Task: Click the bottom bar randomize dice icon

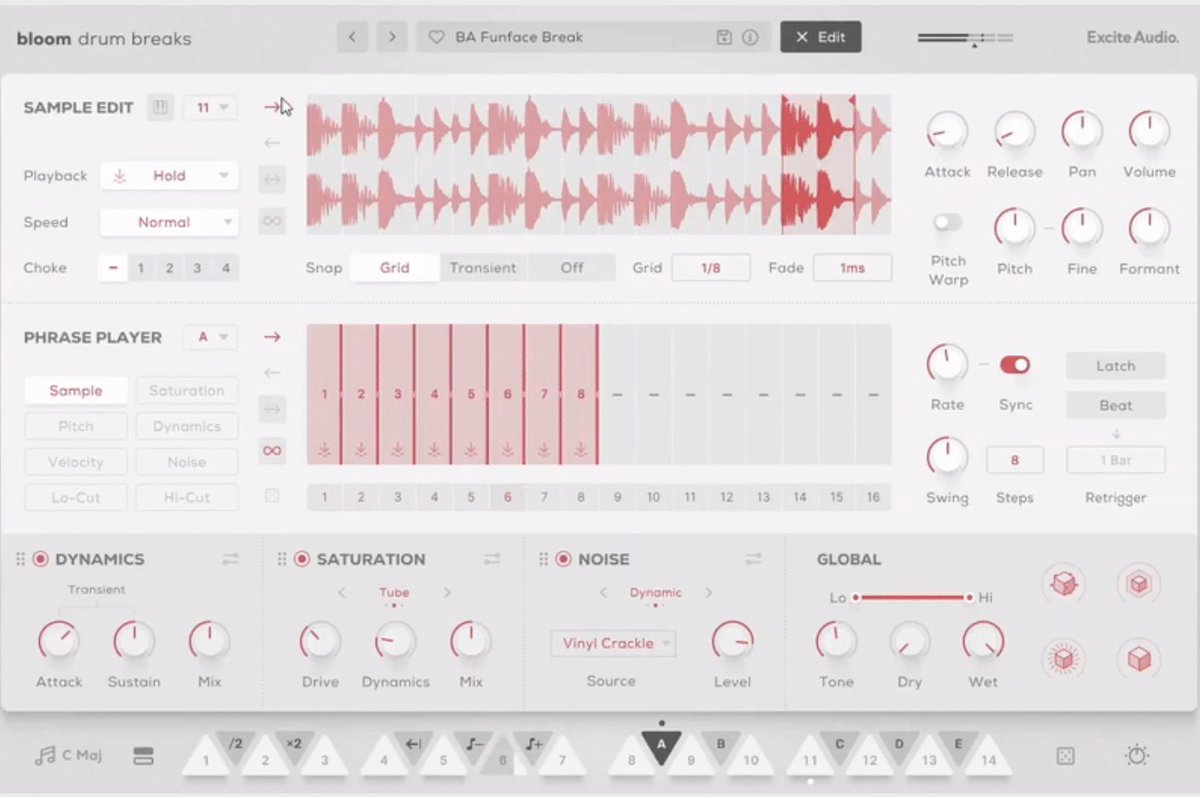Action: tap(1065, 756)
